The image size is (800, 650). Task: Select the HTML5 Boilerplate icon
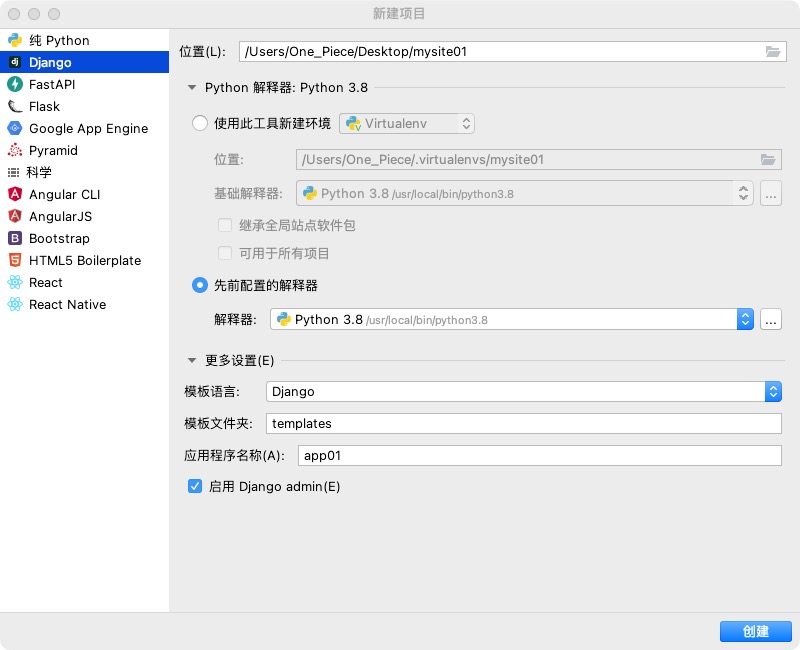(x=15, y=261)
